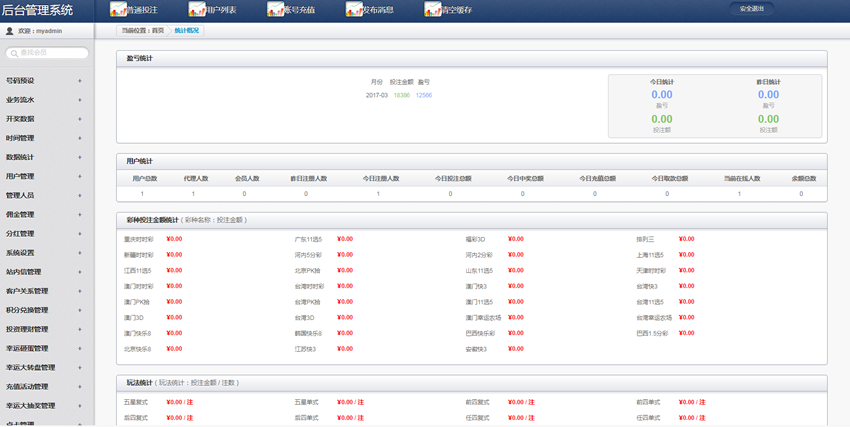Screen dimensions: 850x427
Task: Click the 首页 breadcrumb link
Action: (157, 31)
